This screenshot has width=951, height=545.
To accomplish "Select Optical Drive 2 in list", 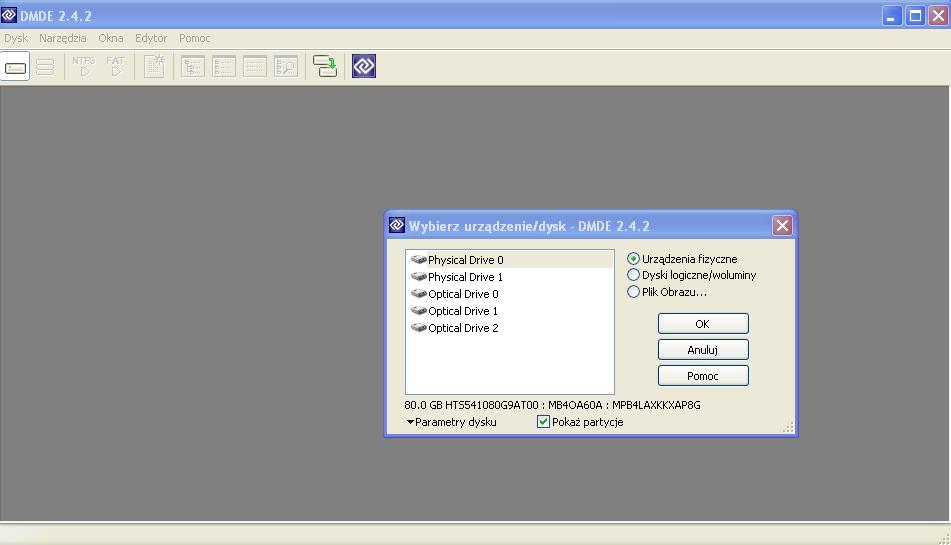I will tap(509, 328).
